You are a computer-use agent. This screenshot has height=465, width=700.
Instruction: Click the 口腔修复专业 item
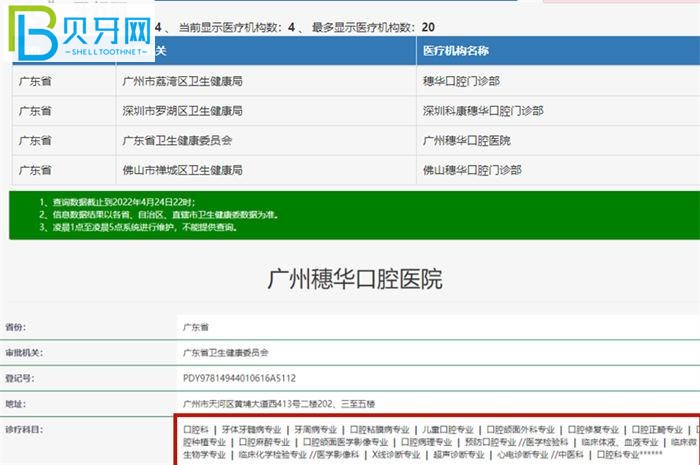(593, 429)
